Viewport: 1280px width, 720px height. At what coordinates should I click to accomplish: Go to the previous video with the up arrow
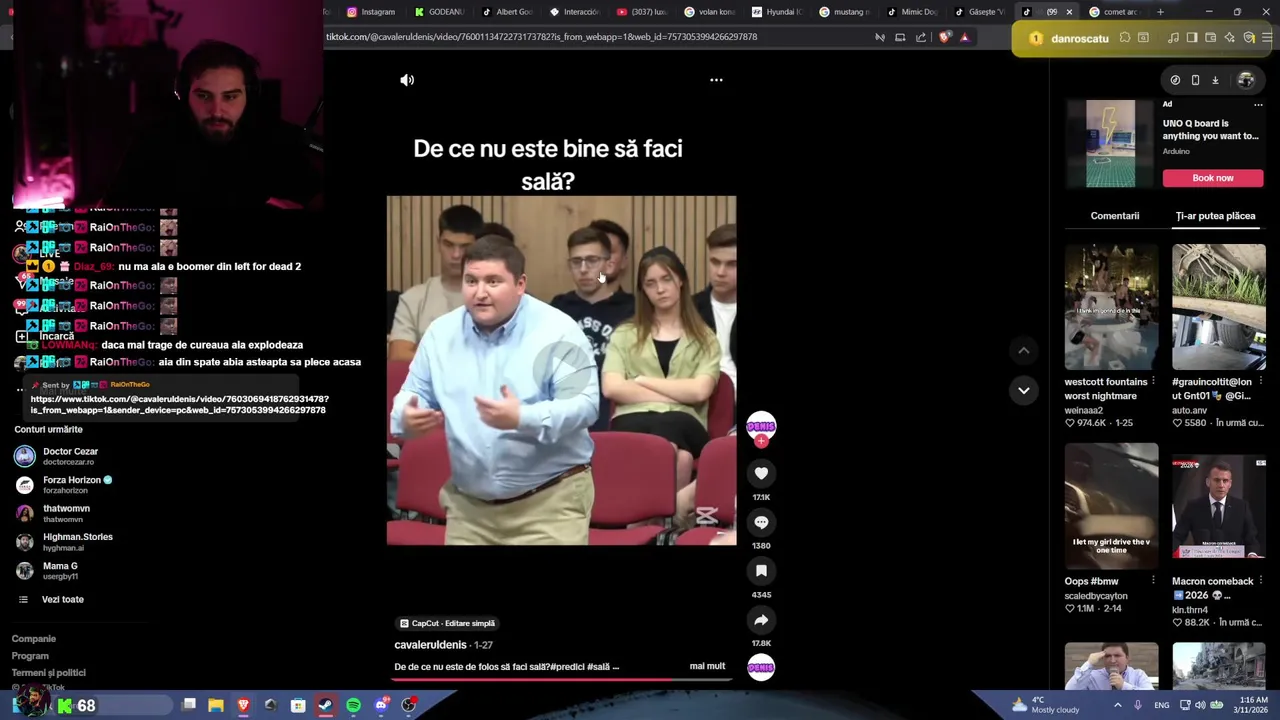(x=1023, y=350)
